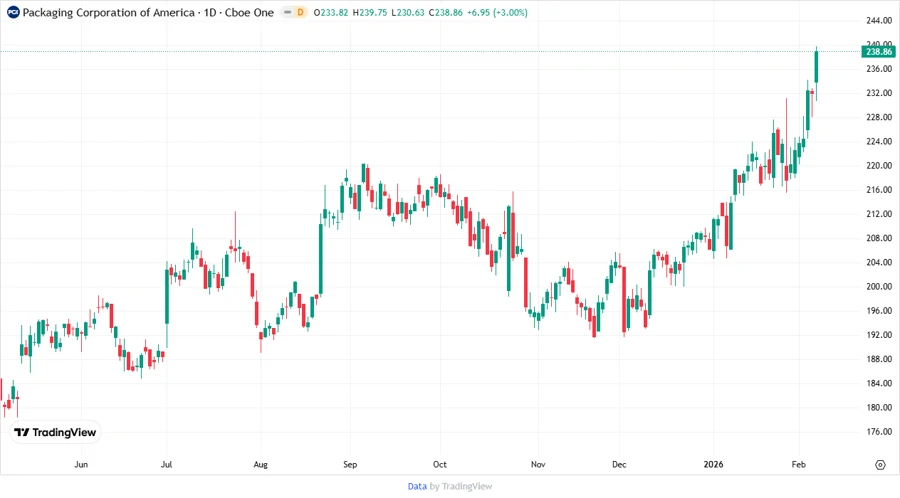This screenshot has width=900, height=498.
Task: Select the Packaging Corporation of America title
Action: pyautogui.click(x=108, y=13)
